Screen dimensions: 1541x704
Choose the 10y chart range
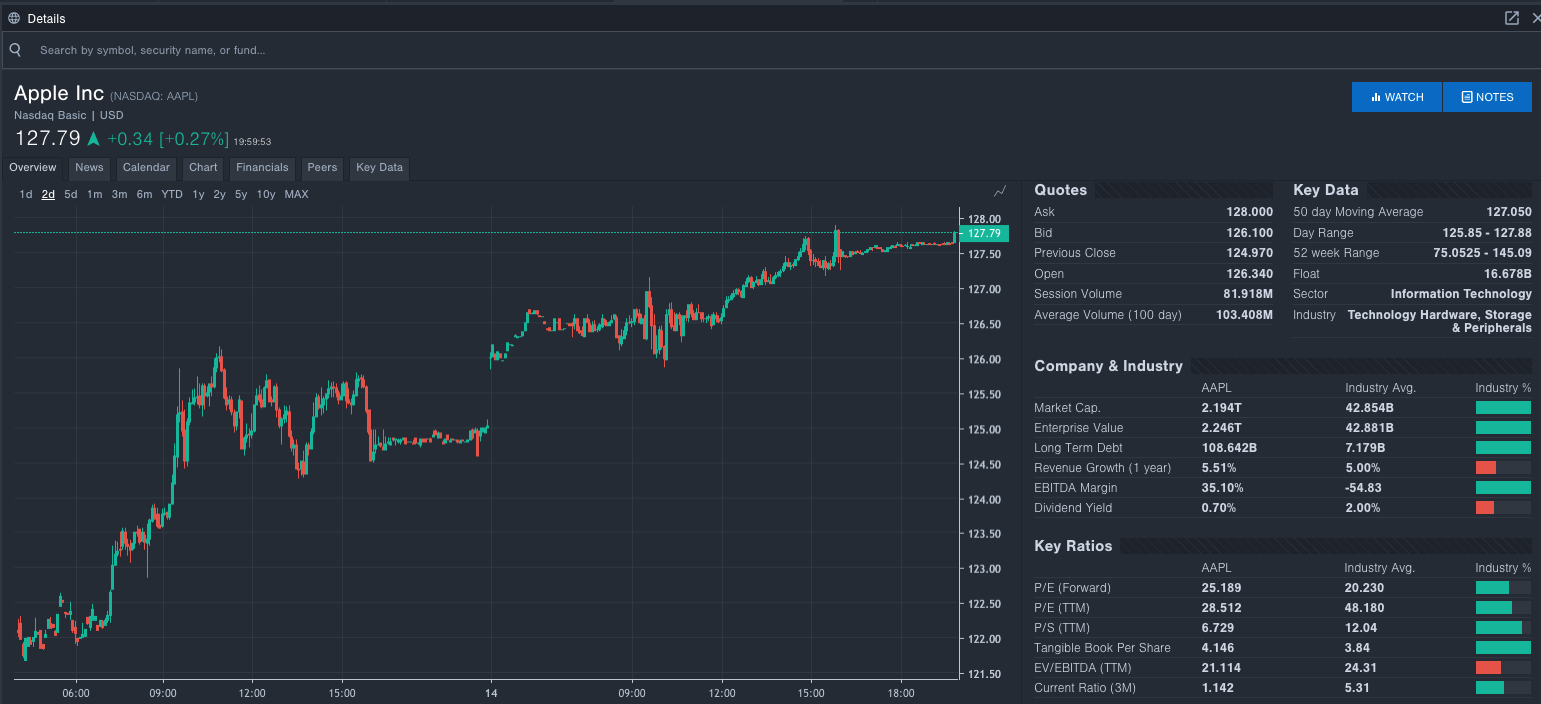coord(266,194)
